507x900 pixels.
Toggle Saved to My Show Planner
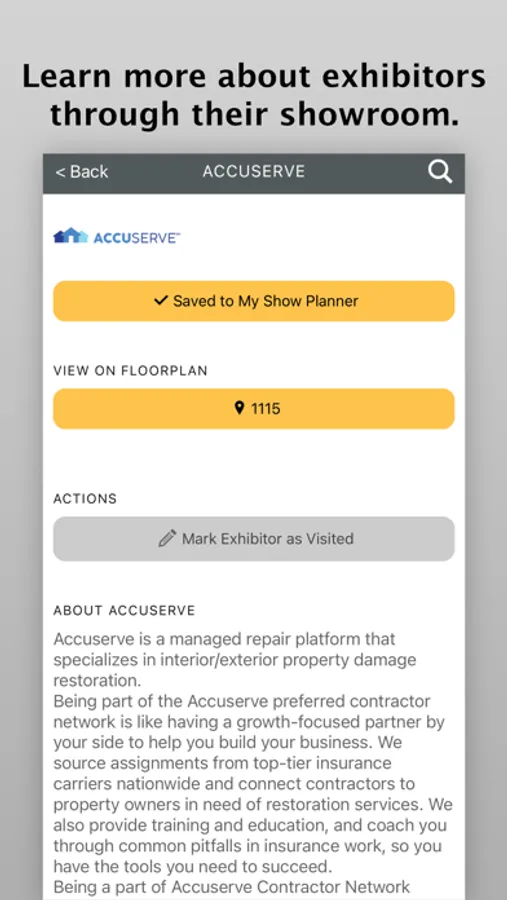pyautogui.click(x=254, y=301)
